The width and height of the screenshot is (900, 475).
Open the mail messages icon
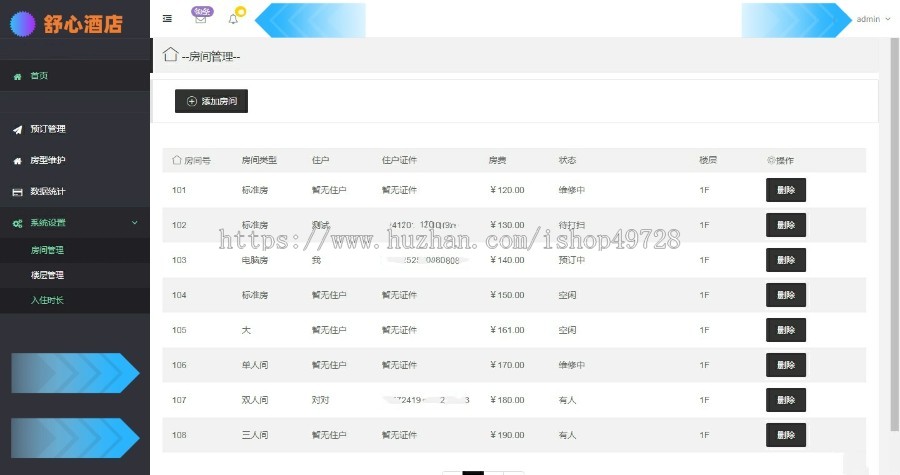201,19
